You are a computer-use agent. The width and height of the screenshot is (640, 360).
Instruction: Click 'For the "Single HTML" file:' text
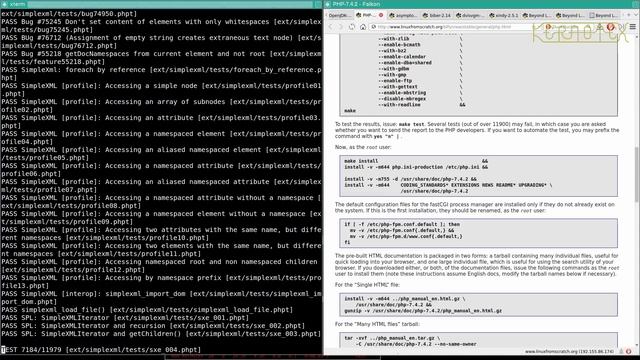(x=367, y=285)
